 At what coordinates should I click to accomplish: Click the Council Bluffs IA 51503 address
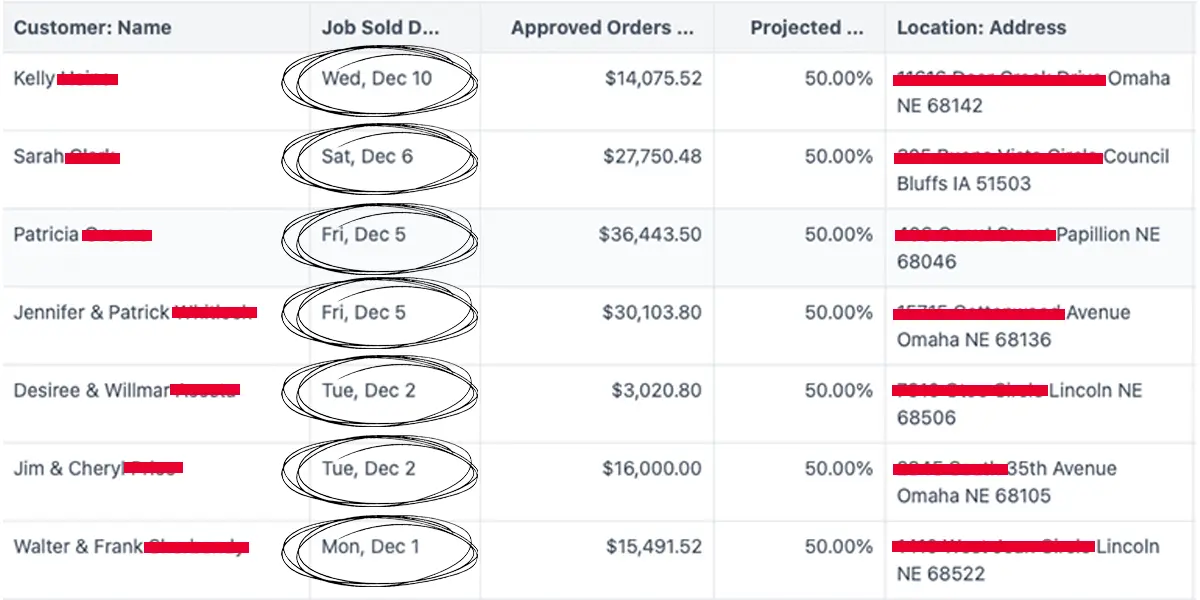point(1031,170)
